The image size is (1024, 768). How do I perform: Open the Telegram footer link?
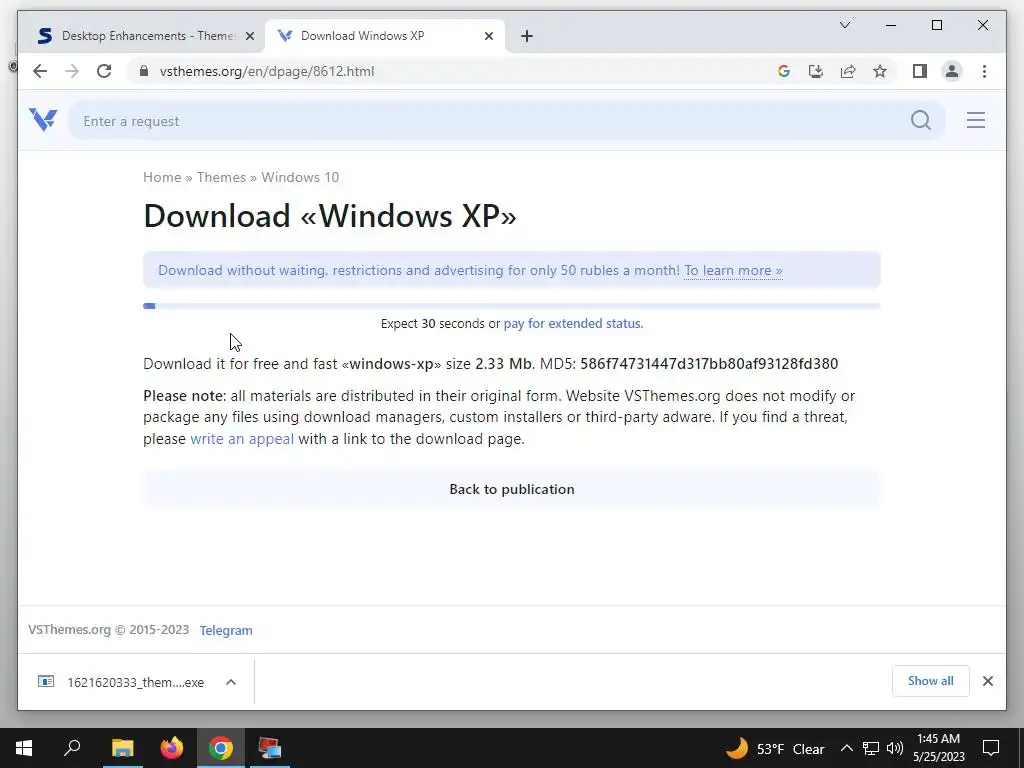pyautogui.click(x=226, y=630)
